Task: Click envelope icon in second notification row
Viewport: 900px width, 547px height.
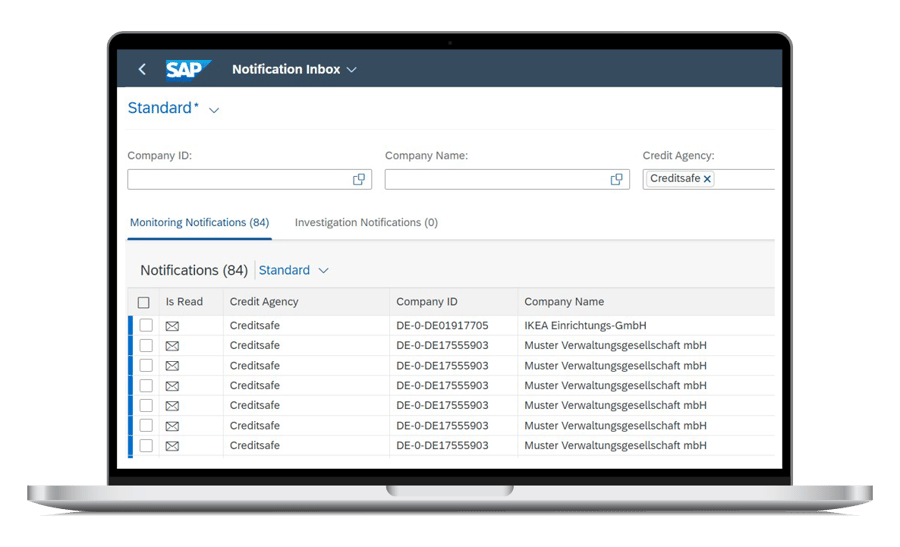Action: tap(172, 346)
